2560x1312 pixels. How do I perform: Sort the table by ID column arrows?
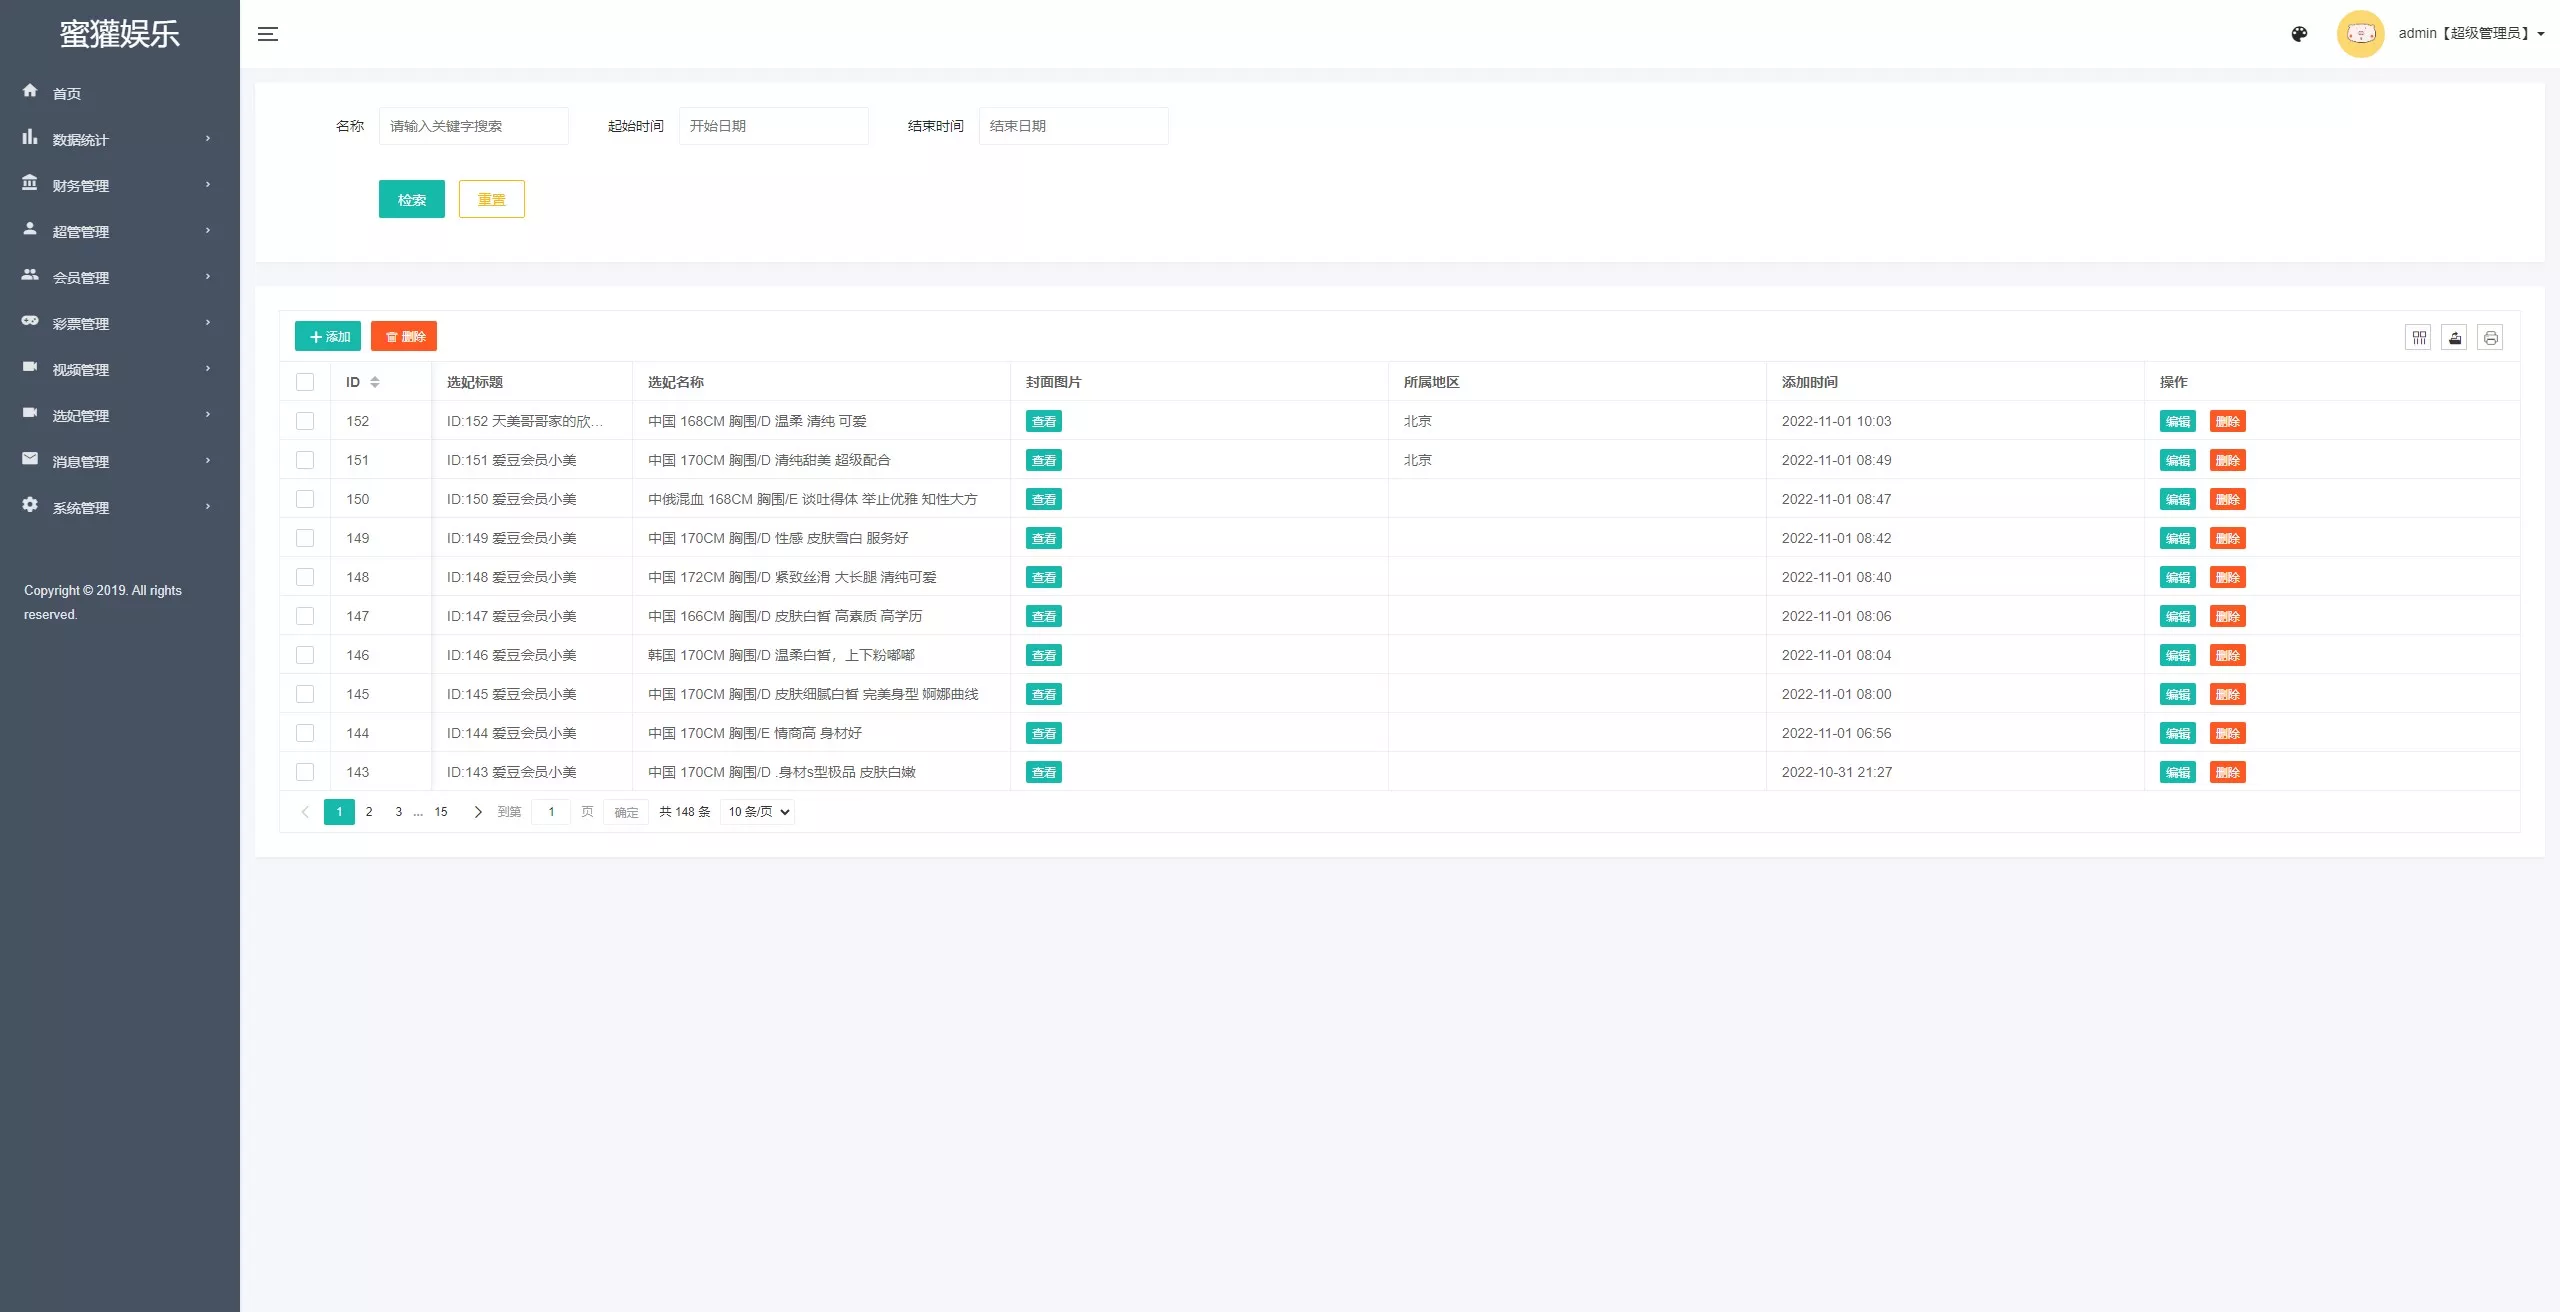375,382
